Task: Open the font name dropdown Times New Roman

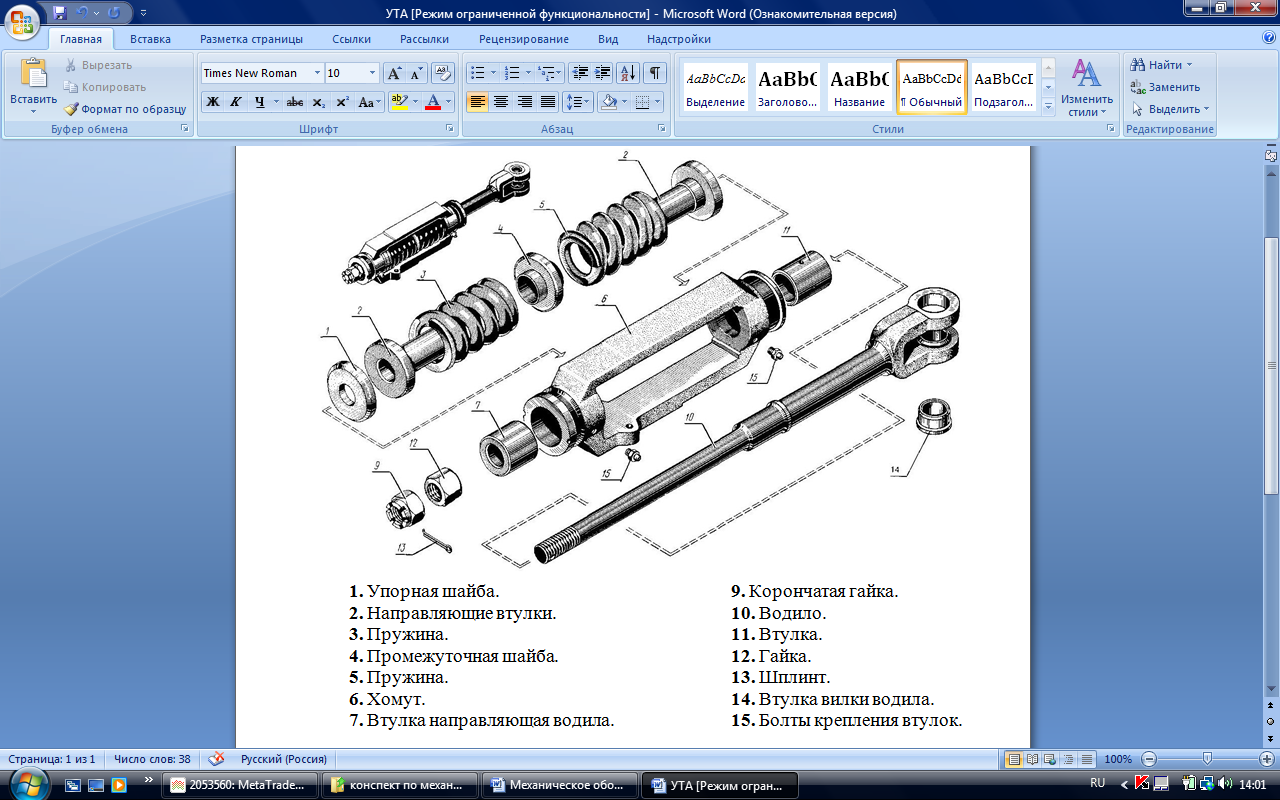Action: (x=318, y=73)
